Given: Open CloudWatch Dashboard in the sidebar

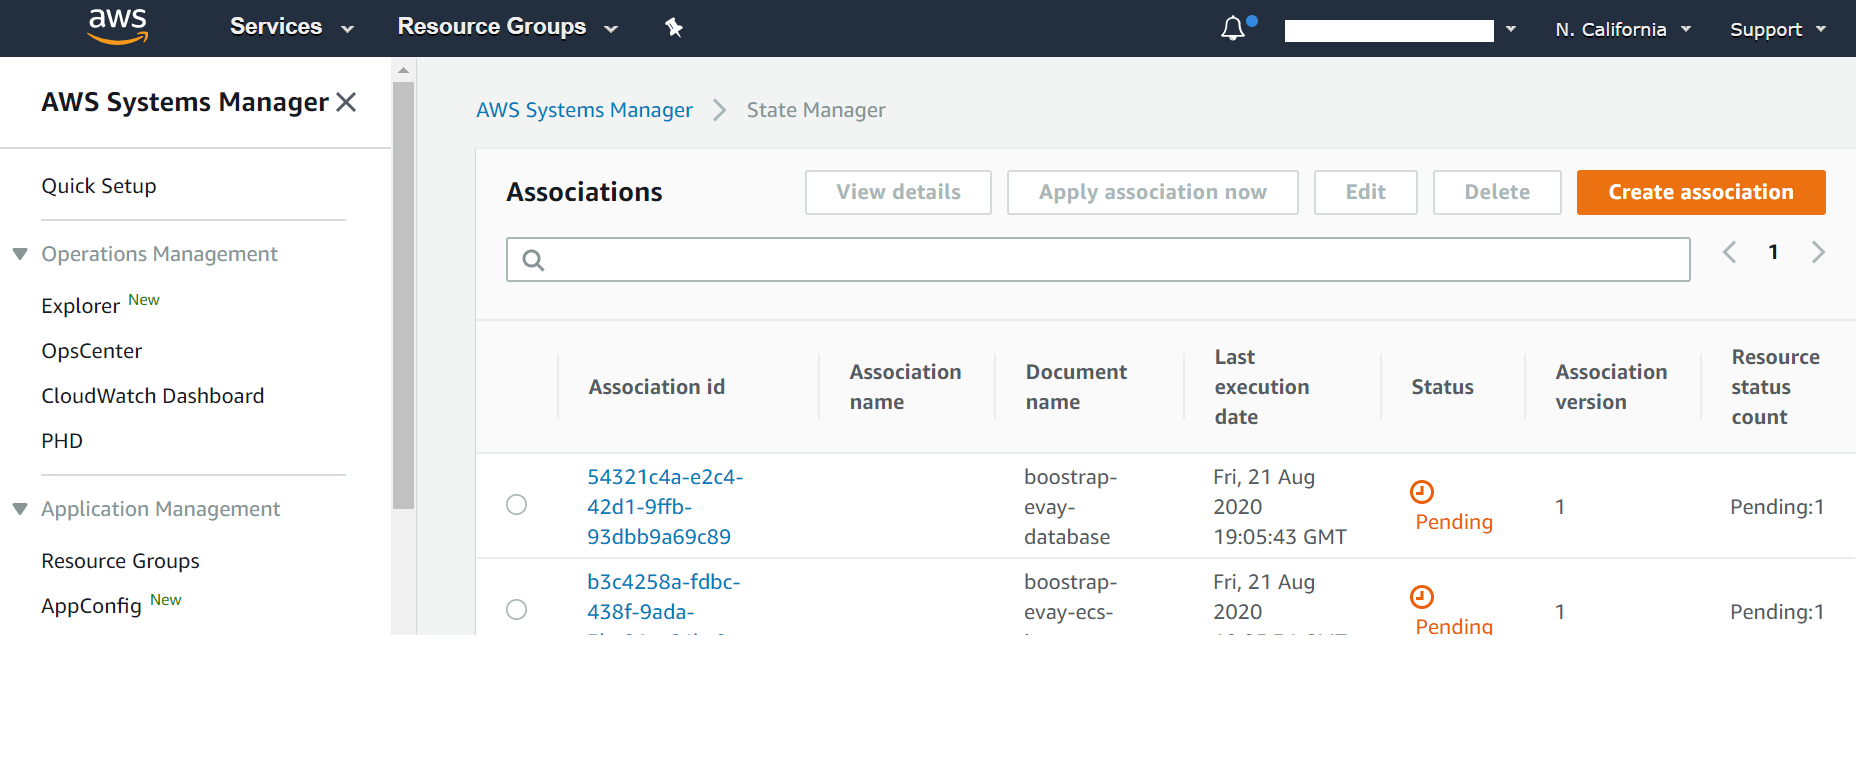Looking at the screenshot, I should point(153,396).
